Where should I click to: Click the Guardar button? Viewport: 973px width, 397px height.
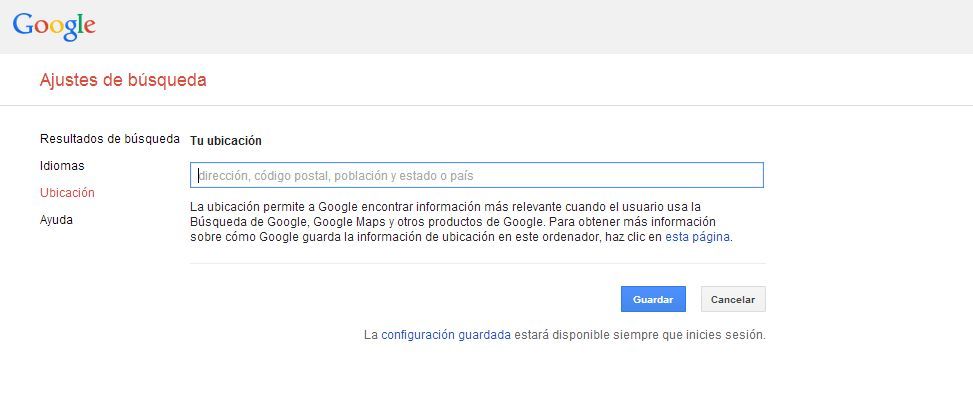click(x=653, y=299)
